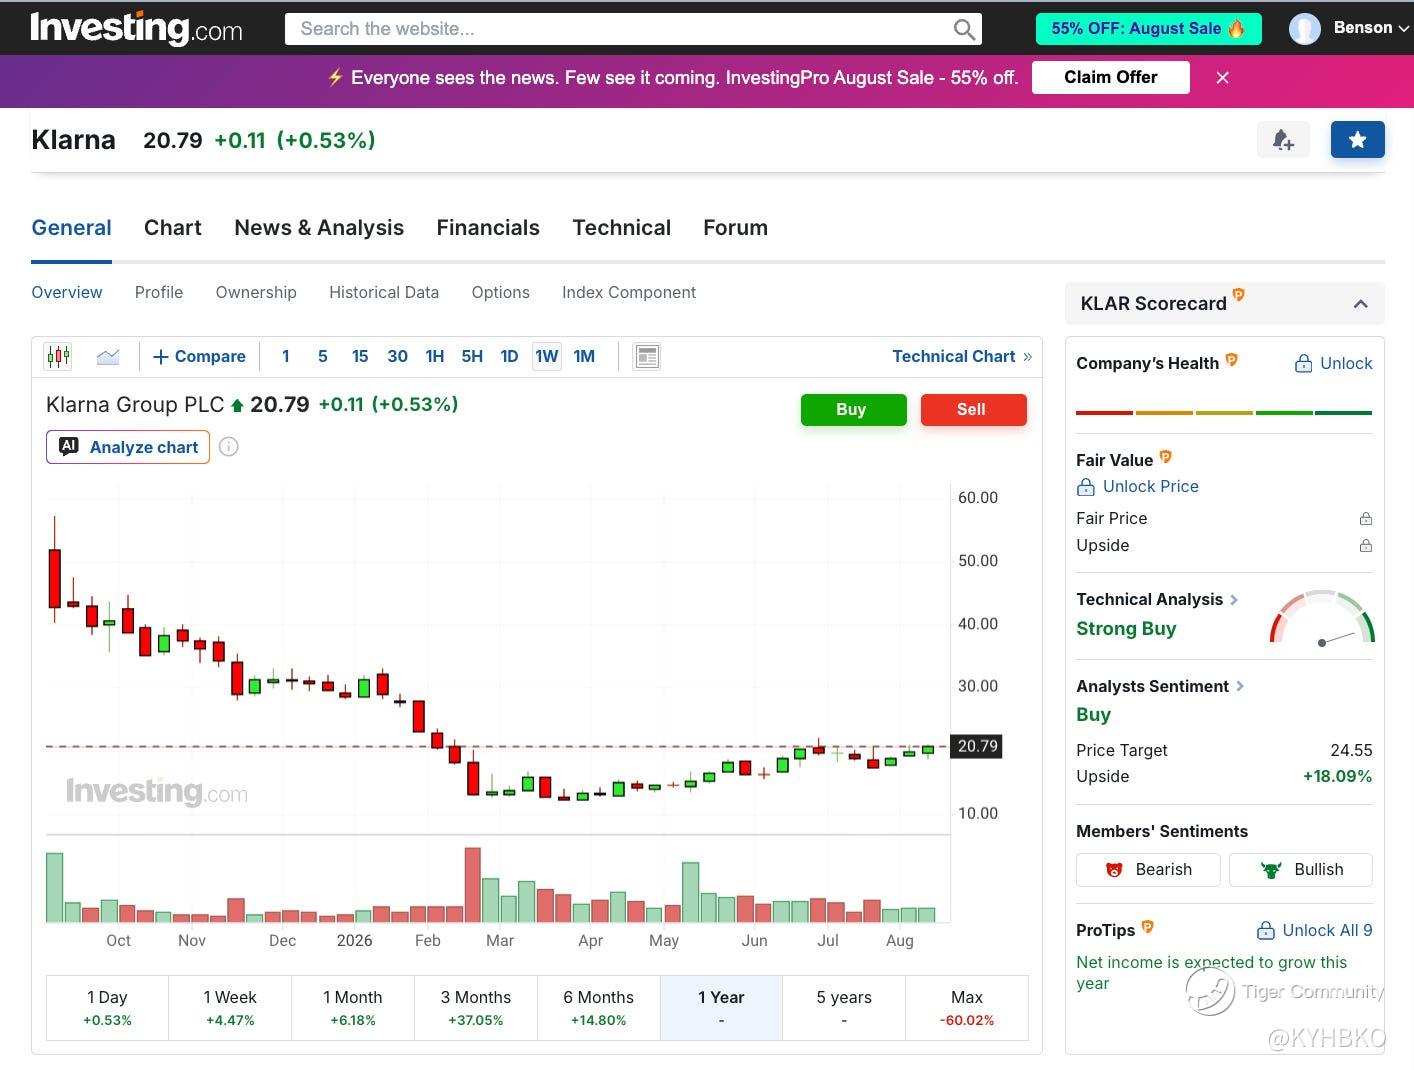Viewport: 1414px width, 1070px height.
Task: Select the 3 Months range
Action: coord(476,1008)
